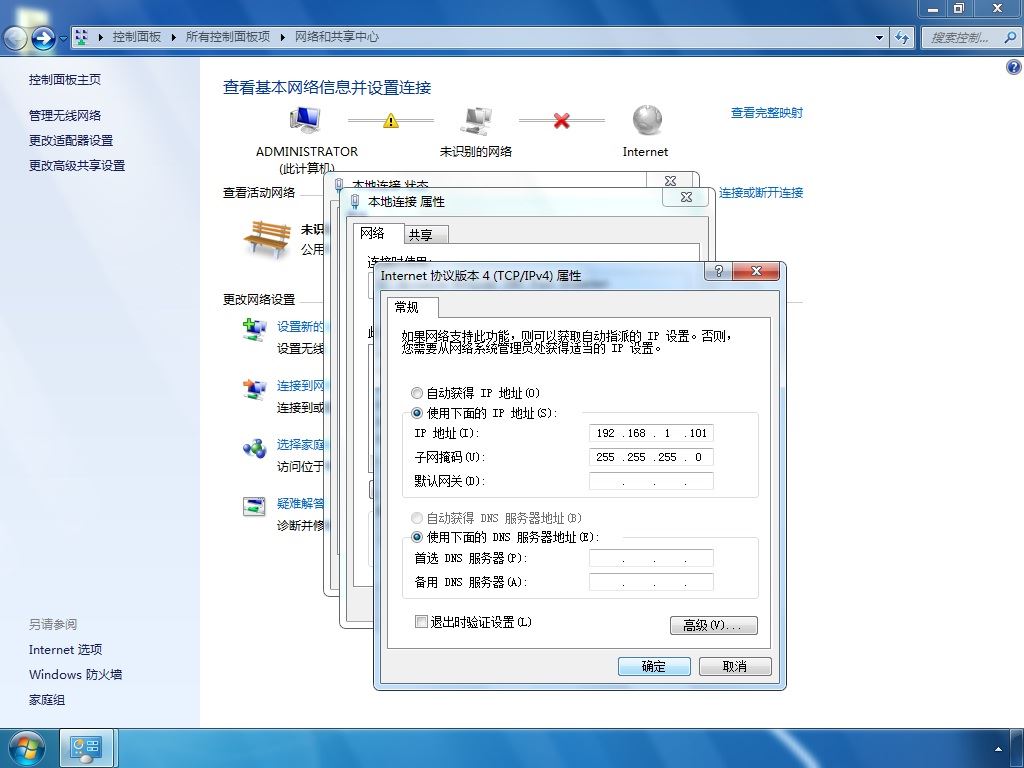Expand the 所有控制面板项 breadcrumb arrow
Viewport: 1024px width, 768px height.
pos(282,37)
